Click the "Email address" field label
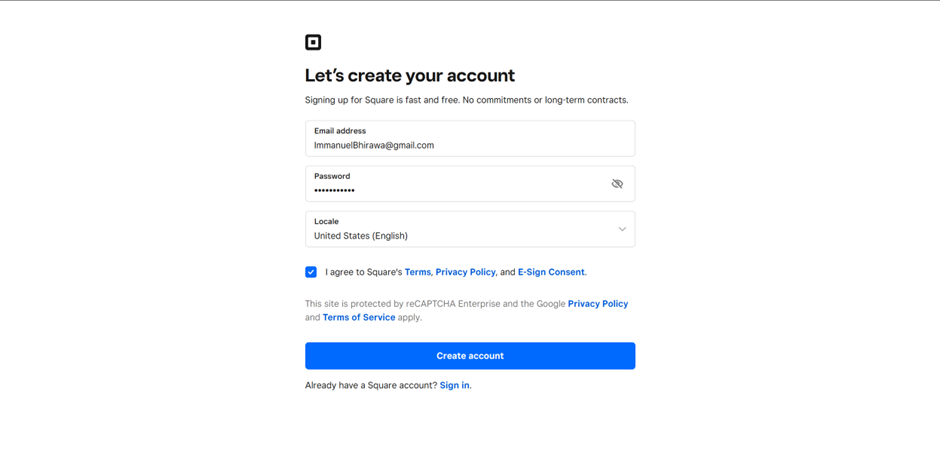The image size is (940, 454). coord(340,131)
